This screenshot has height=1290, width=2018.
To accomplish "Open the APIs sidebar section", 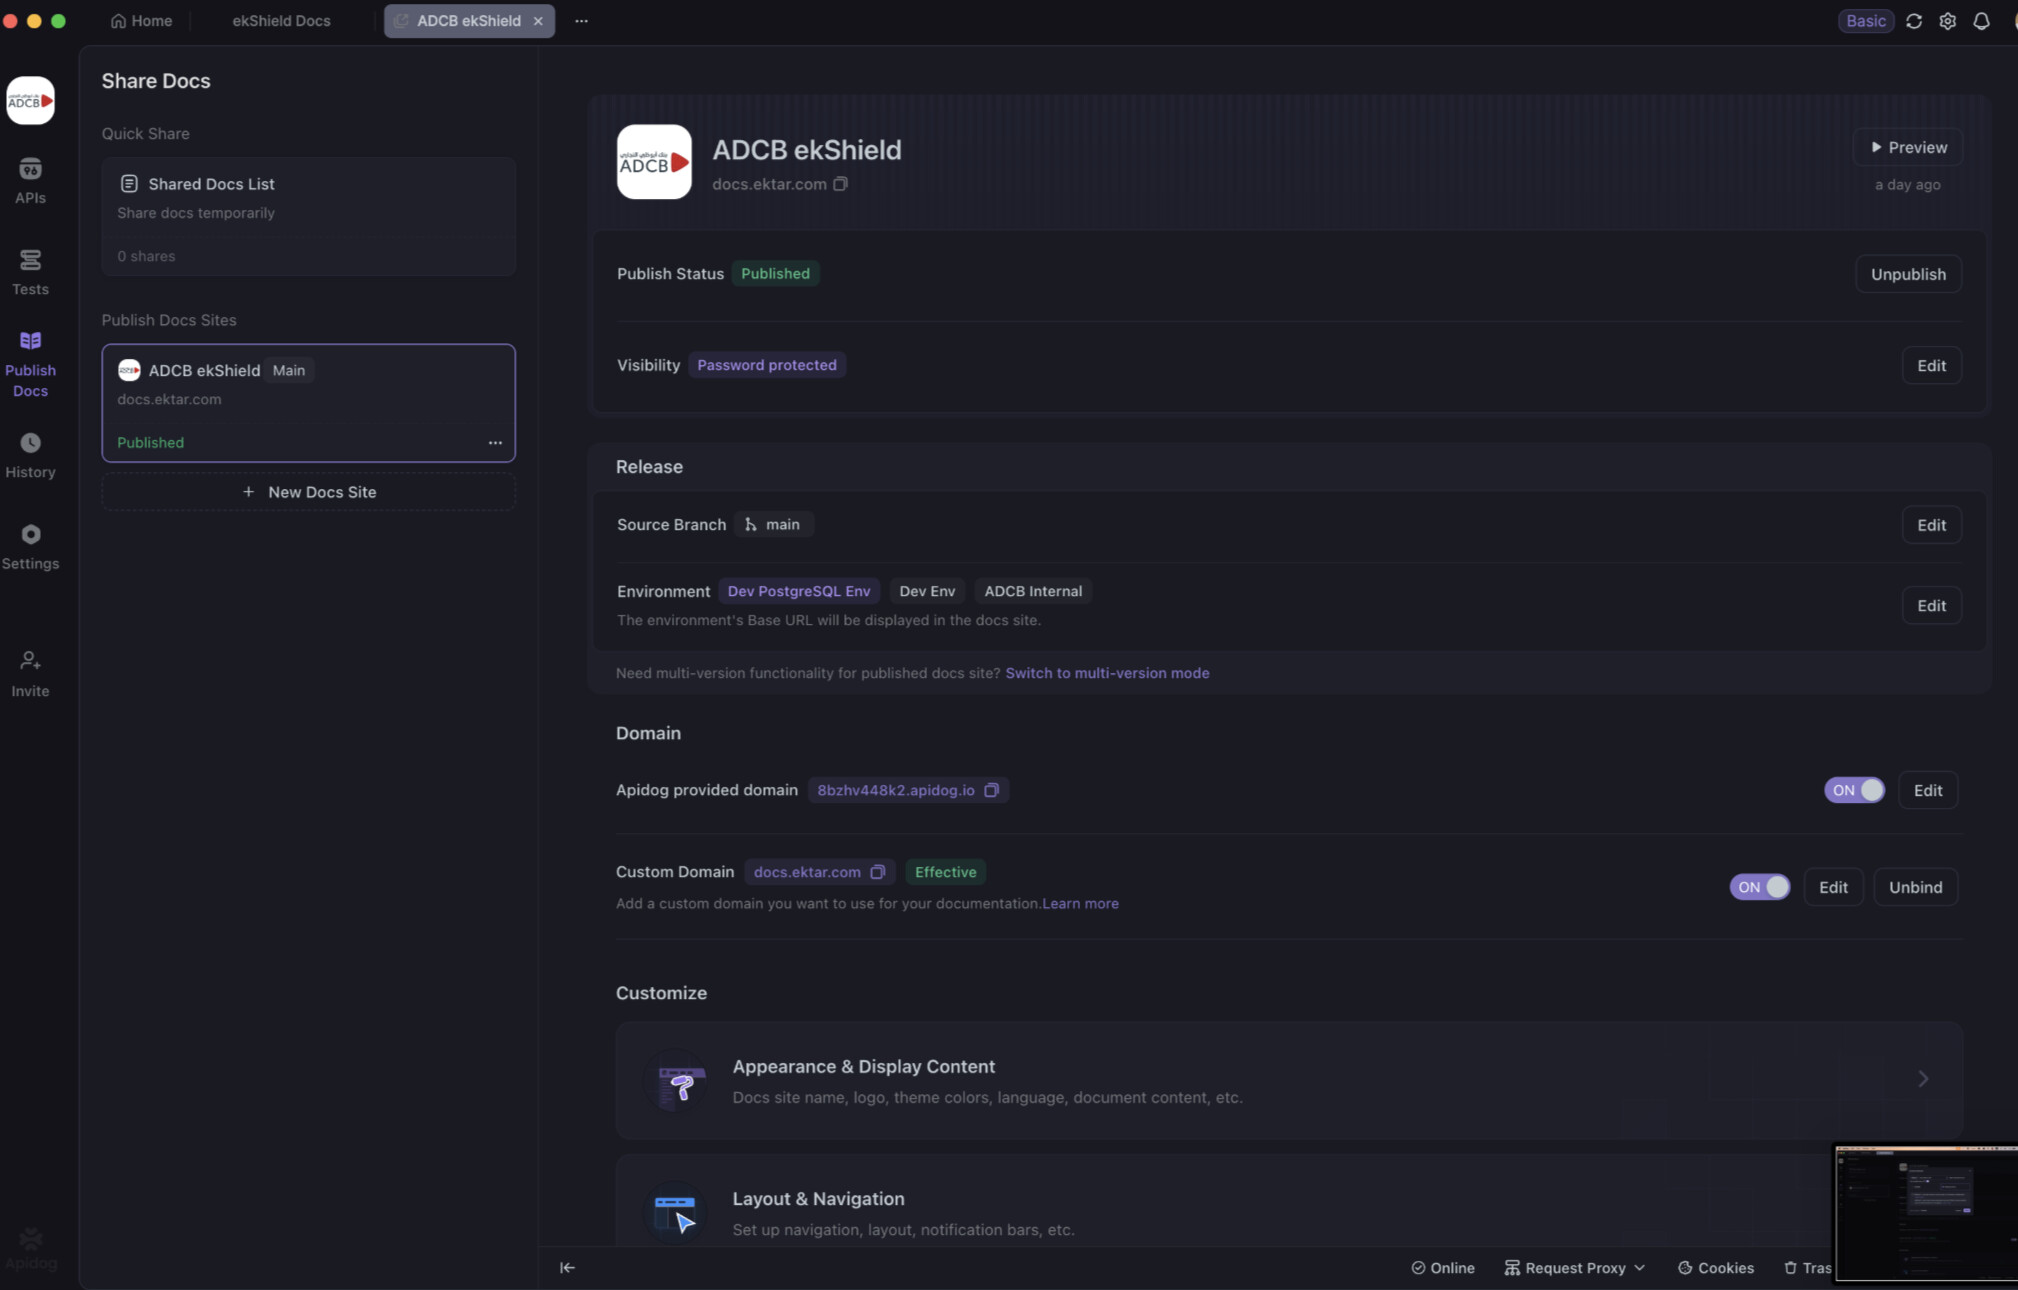I will 30,181.
